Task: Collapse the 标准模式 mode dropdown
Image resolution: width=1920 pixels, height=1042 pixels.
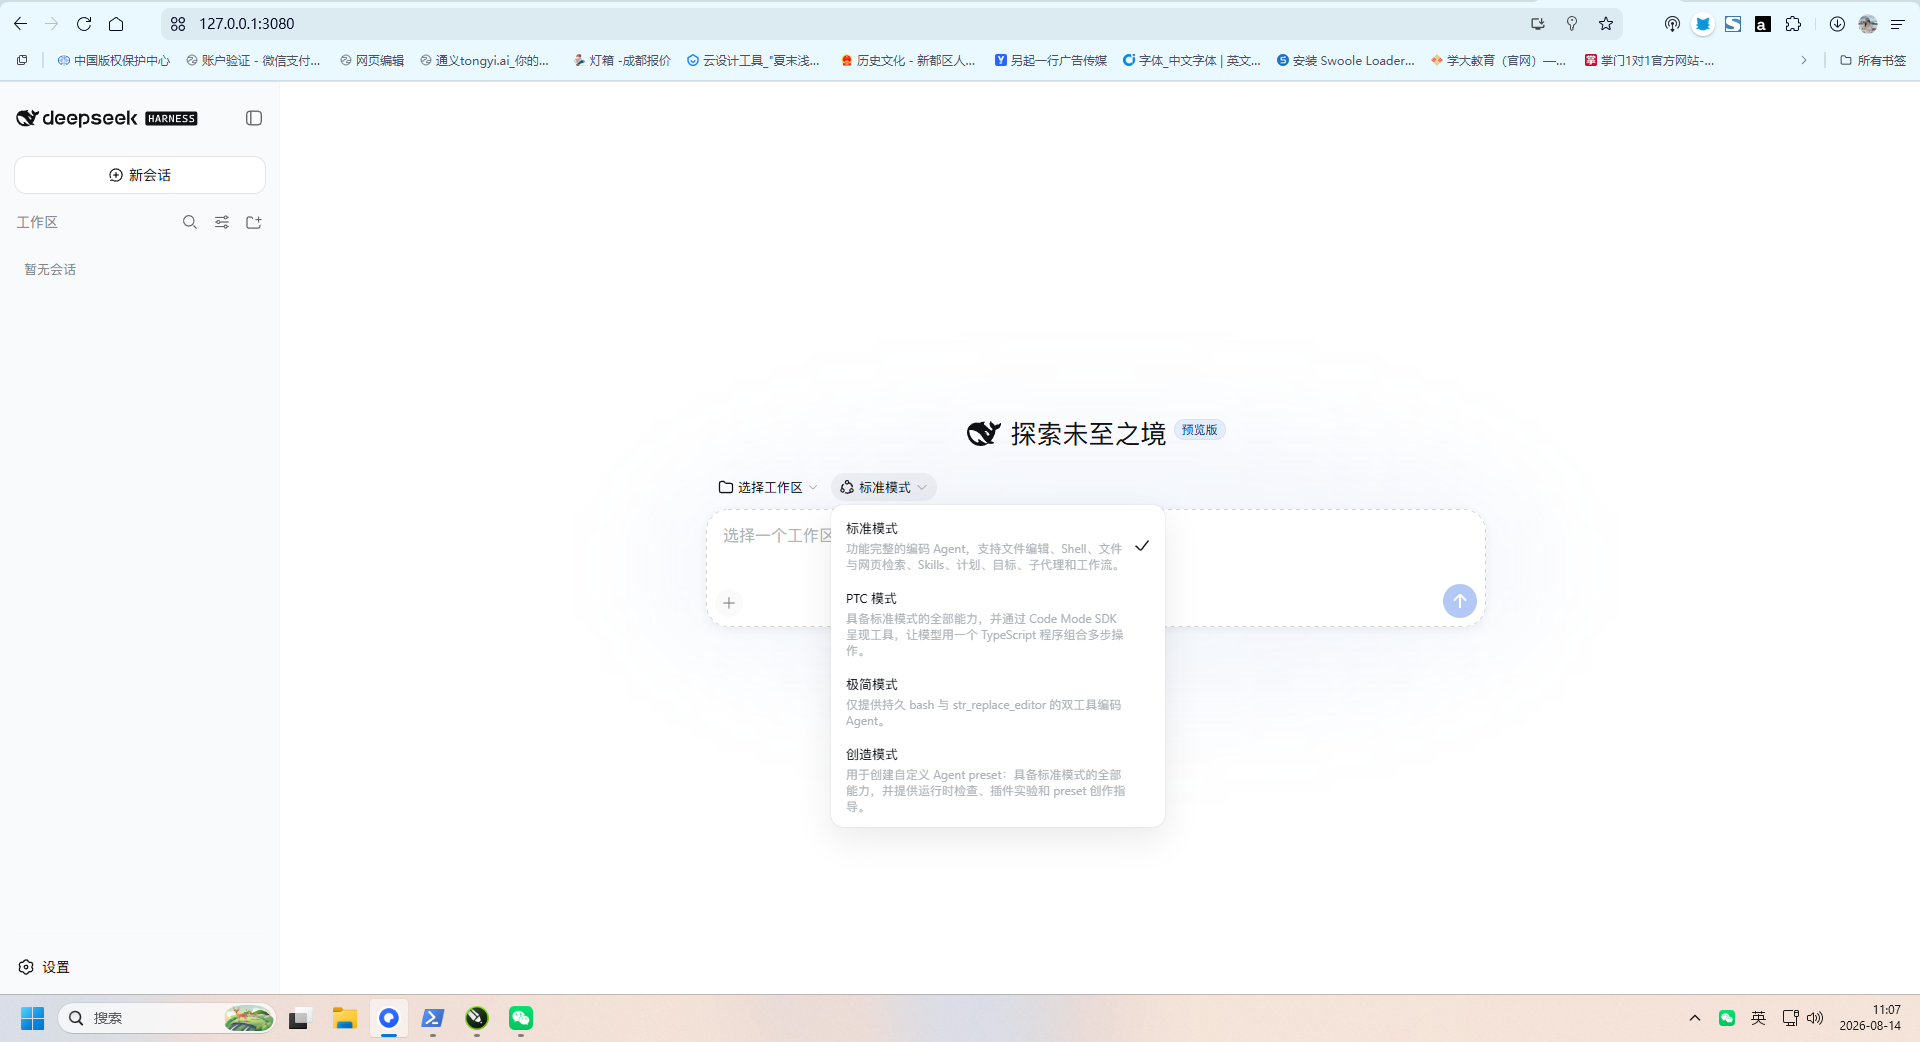Action: tap(884, 487)
